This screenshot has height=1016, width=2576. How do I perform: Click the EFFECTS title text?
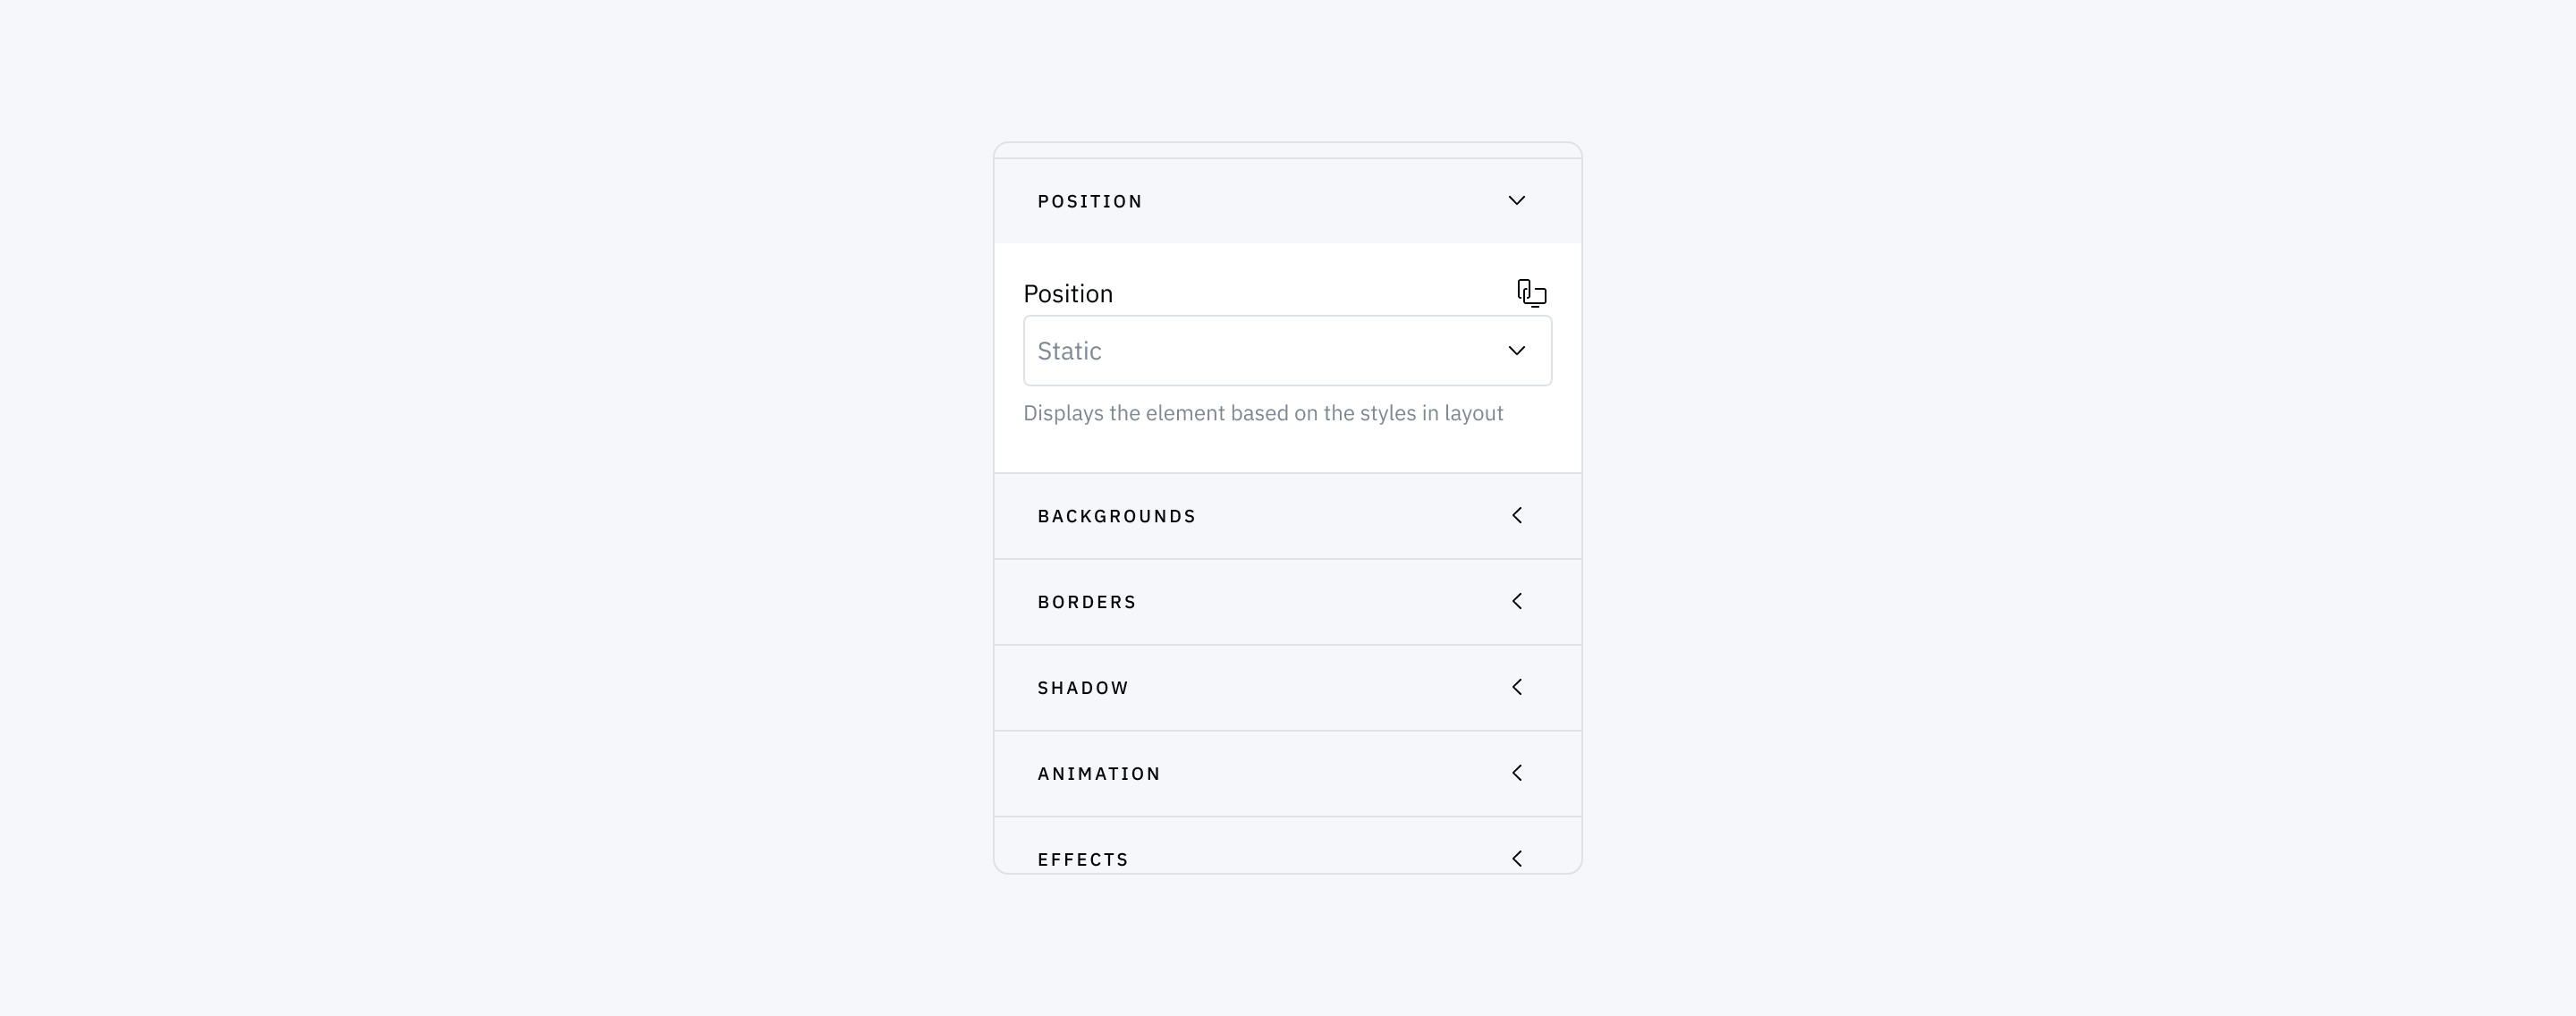(x=1083, y=860)
